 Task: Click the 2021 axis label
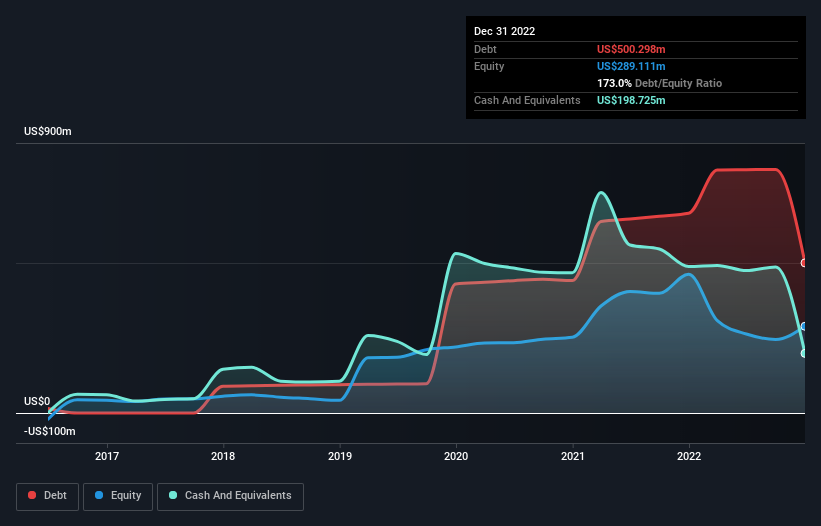click(573, 456)
